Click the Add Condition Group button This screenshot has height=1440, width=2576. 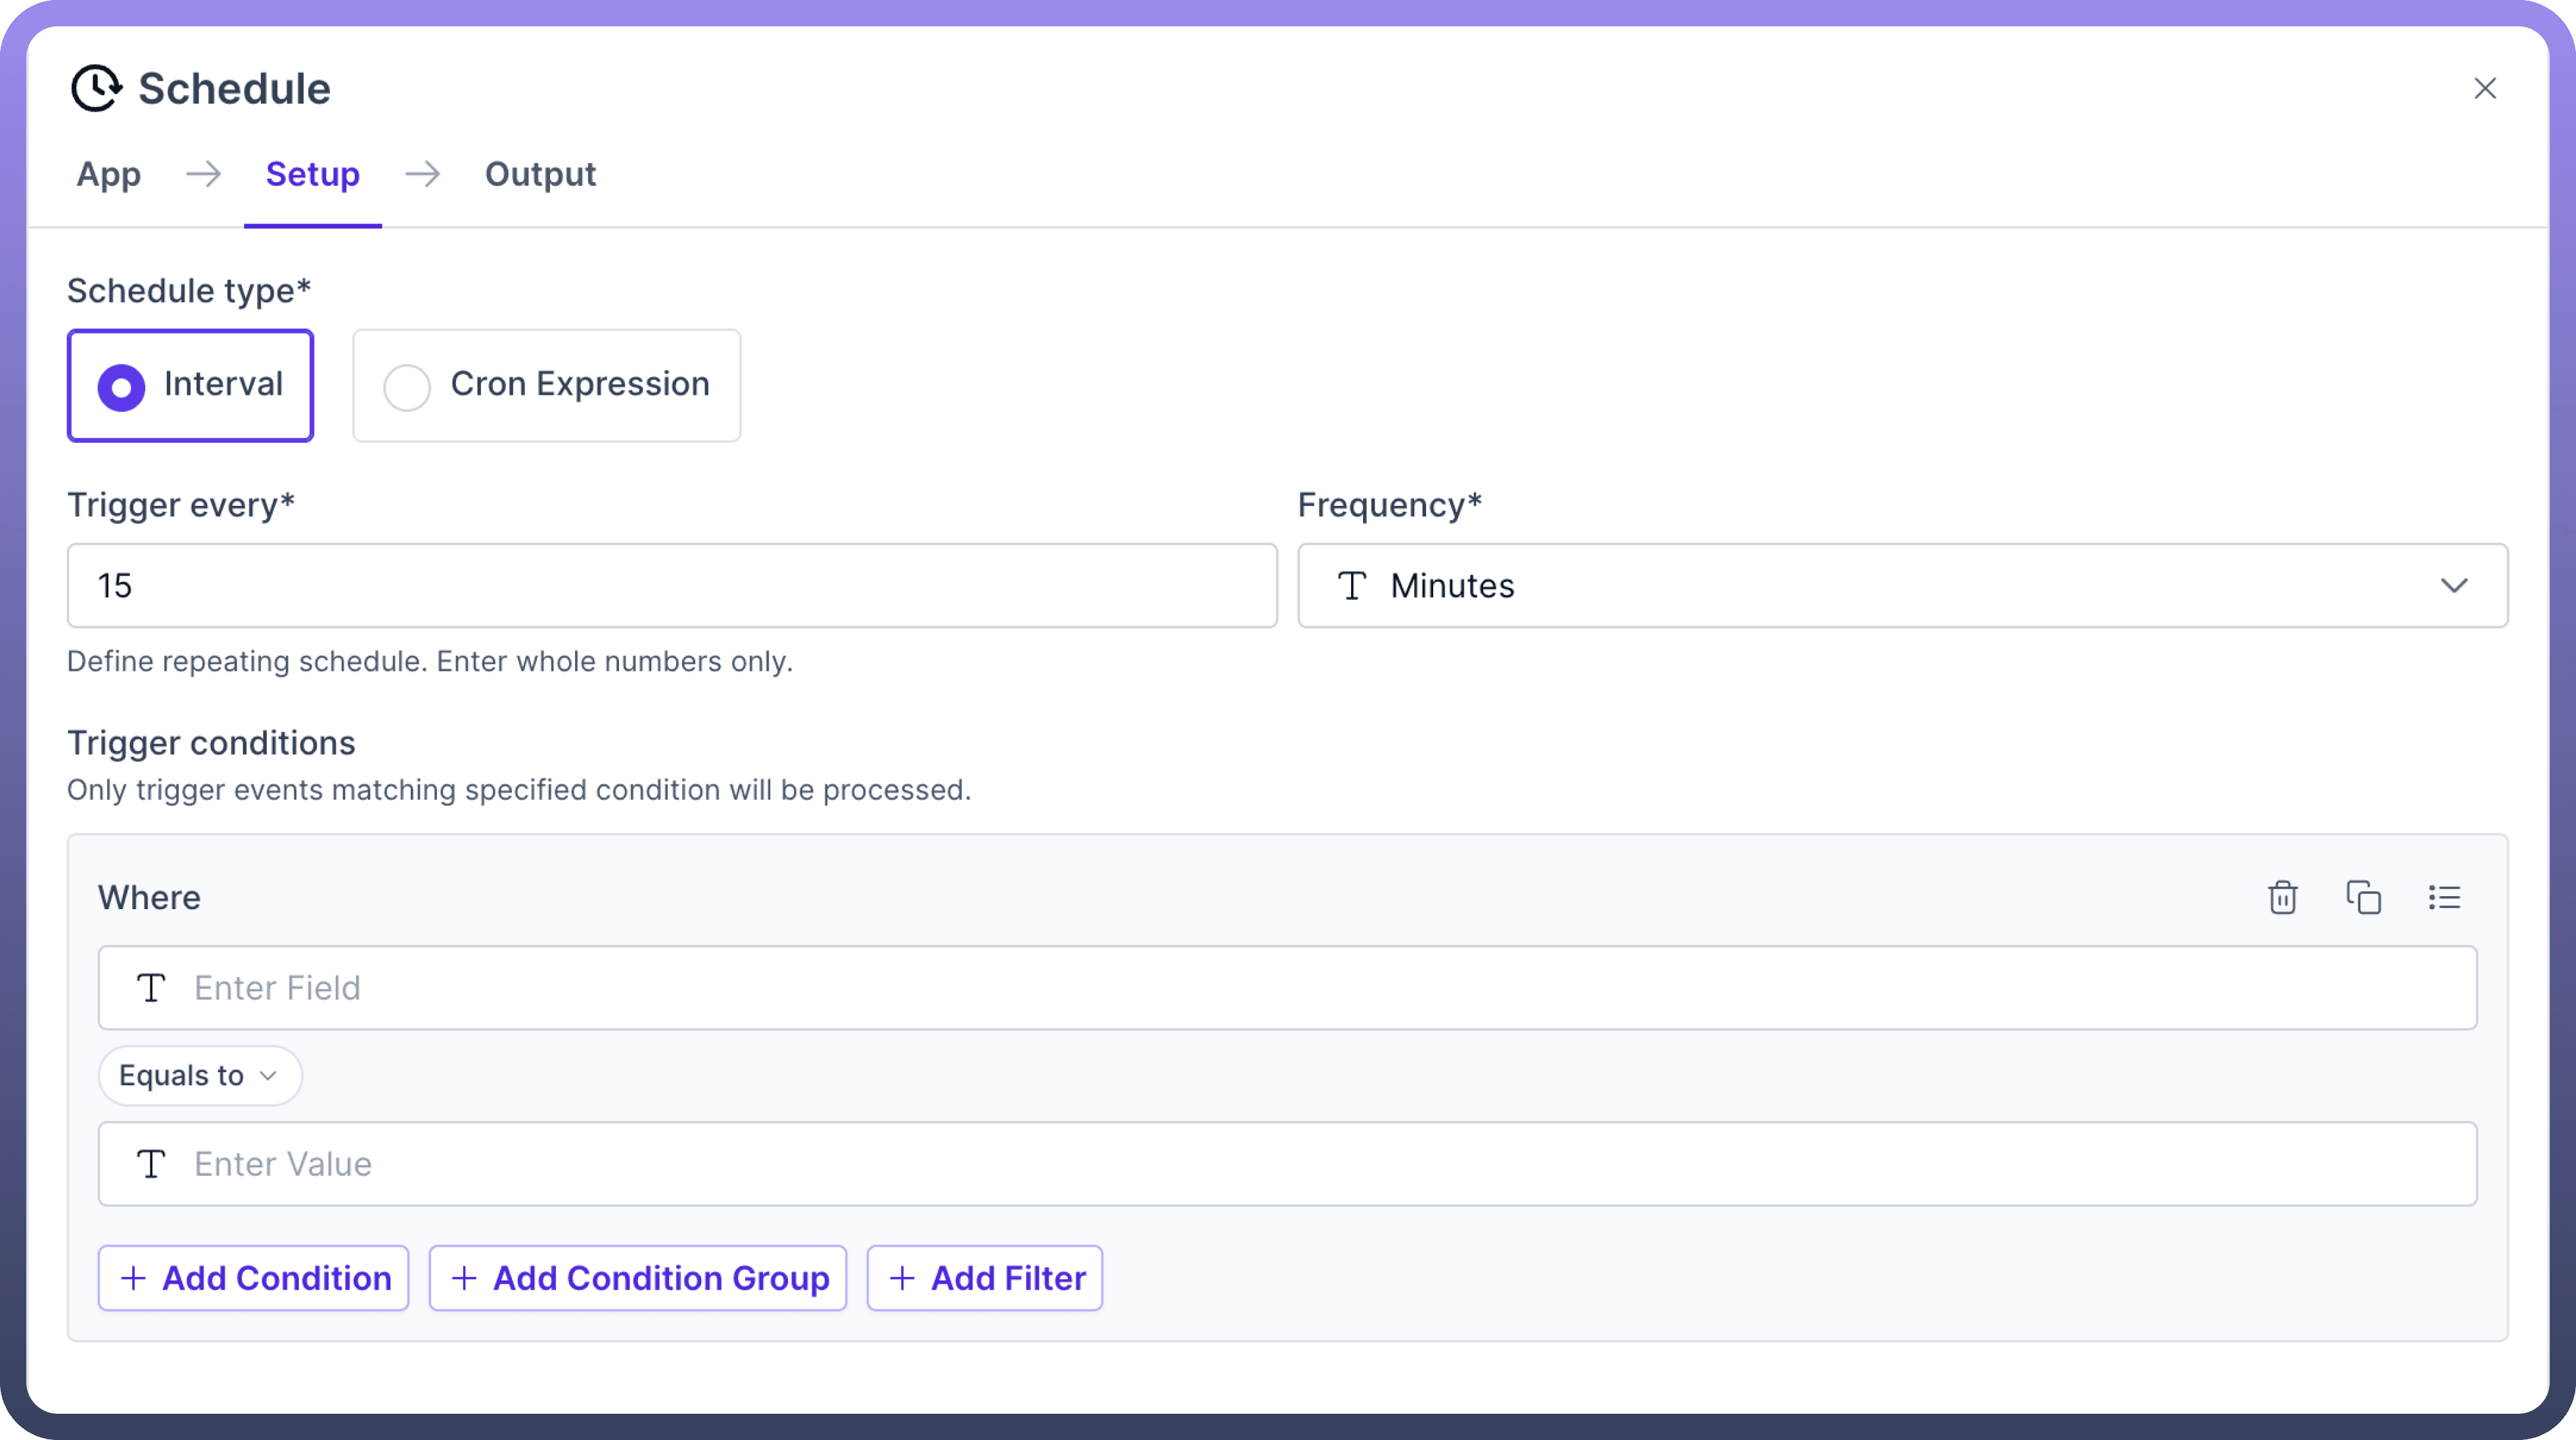pyautogui.click(x=638, y=1278)
